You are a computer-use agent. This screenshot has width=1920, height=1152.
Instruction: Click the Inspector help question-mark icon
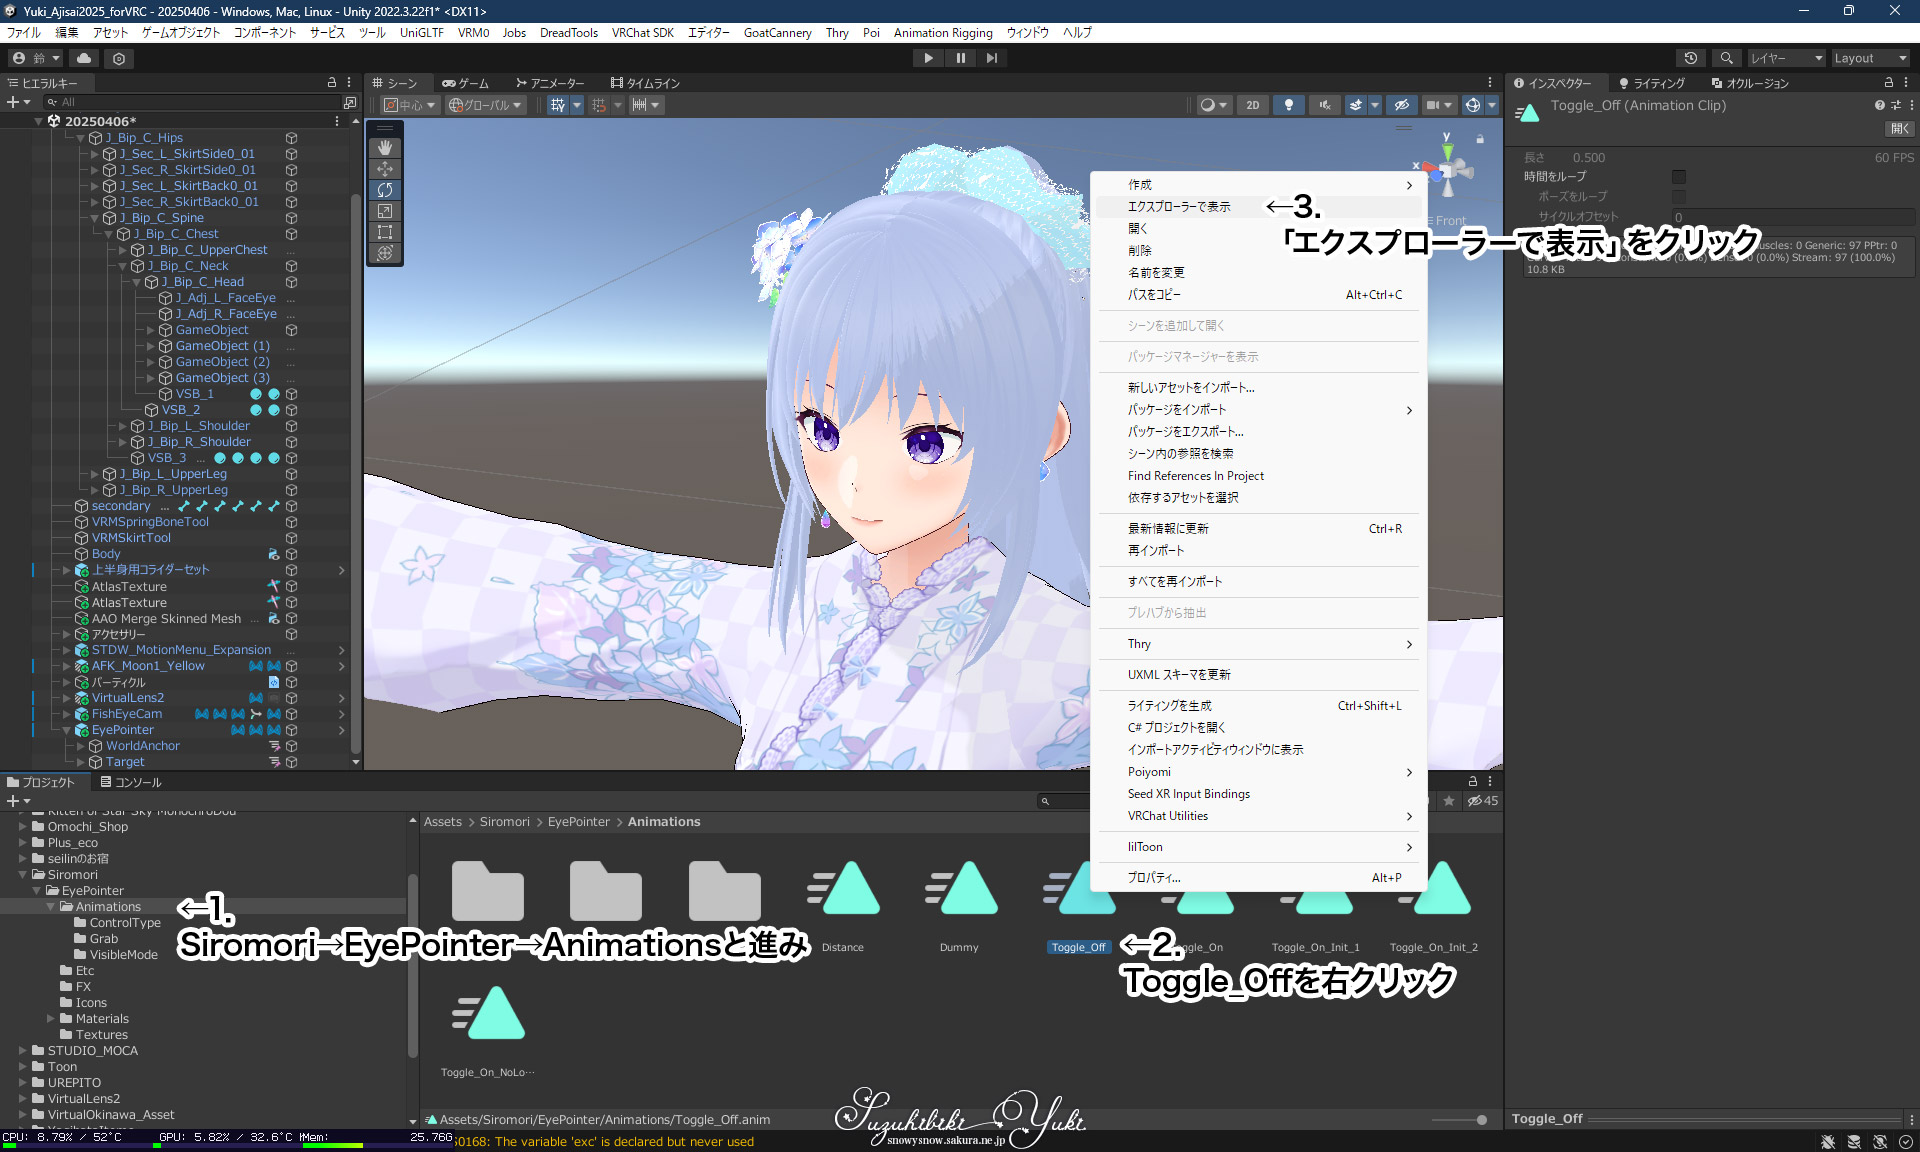point(1880,105)
